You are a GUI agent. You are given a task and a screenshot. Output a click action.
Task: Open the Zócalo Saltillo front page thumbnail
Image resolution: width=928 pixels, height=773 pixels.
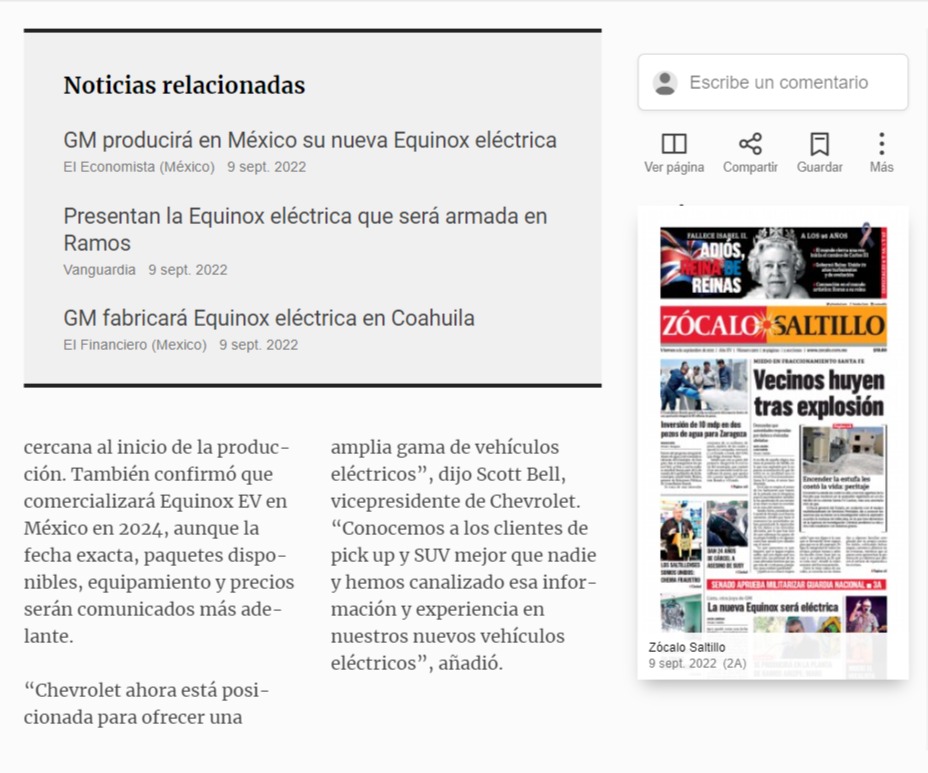[x=773, y=442]
